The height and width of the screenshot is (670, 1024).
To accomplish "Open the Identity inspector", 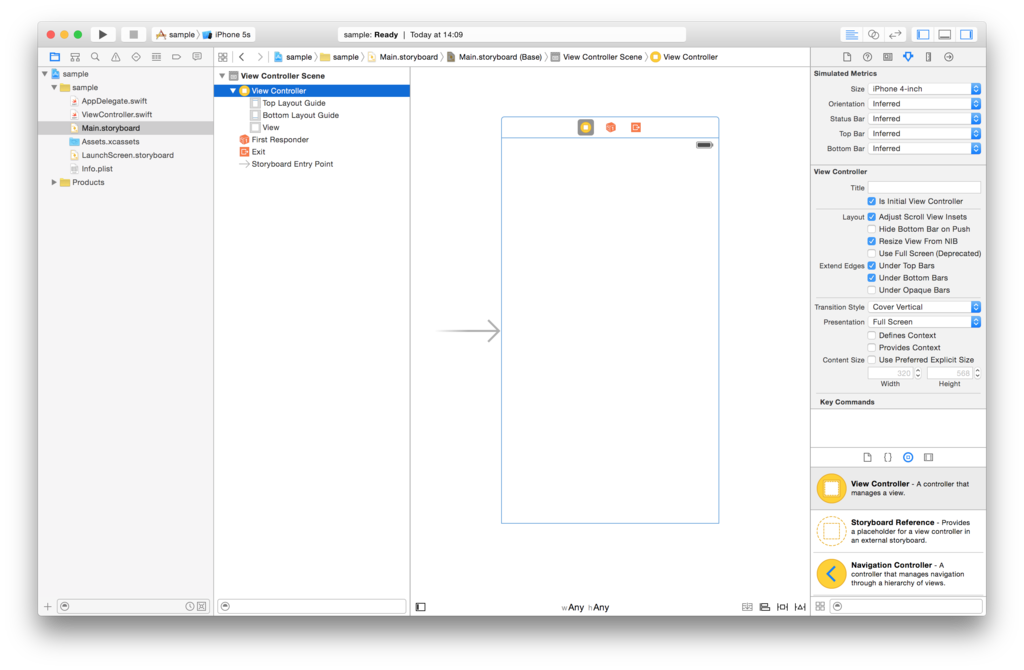I will coord(888,57).
